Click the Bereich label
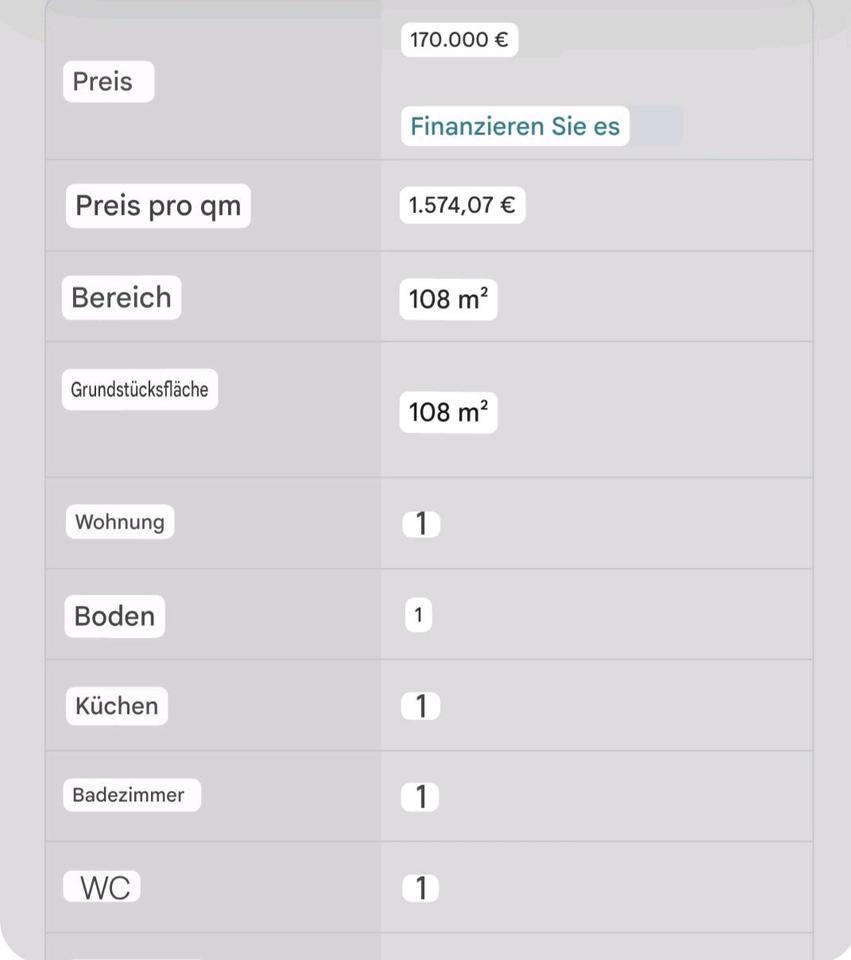851x960 pixels. coord(121,298)
